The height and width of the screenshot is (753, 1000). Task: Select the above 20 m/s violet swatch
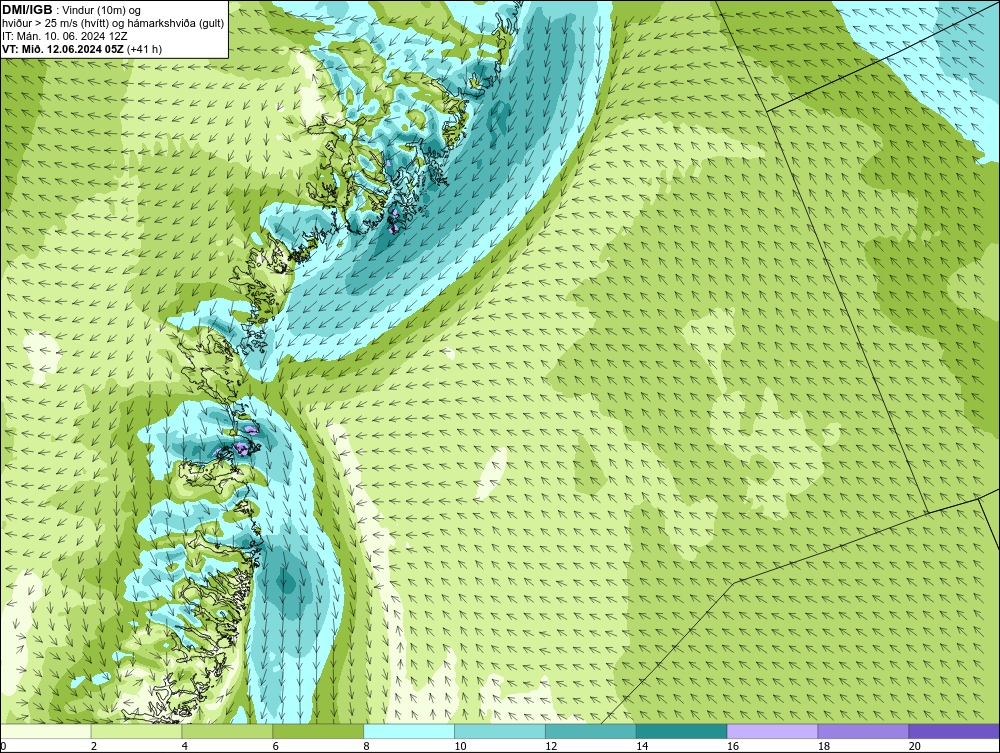954,731
